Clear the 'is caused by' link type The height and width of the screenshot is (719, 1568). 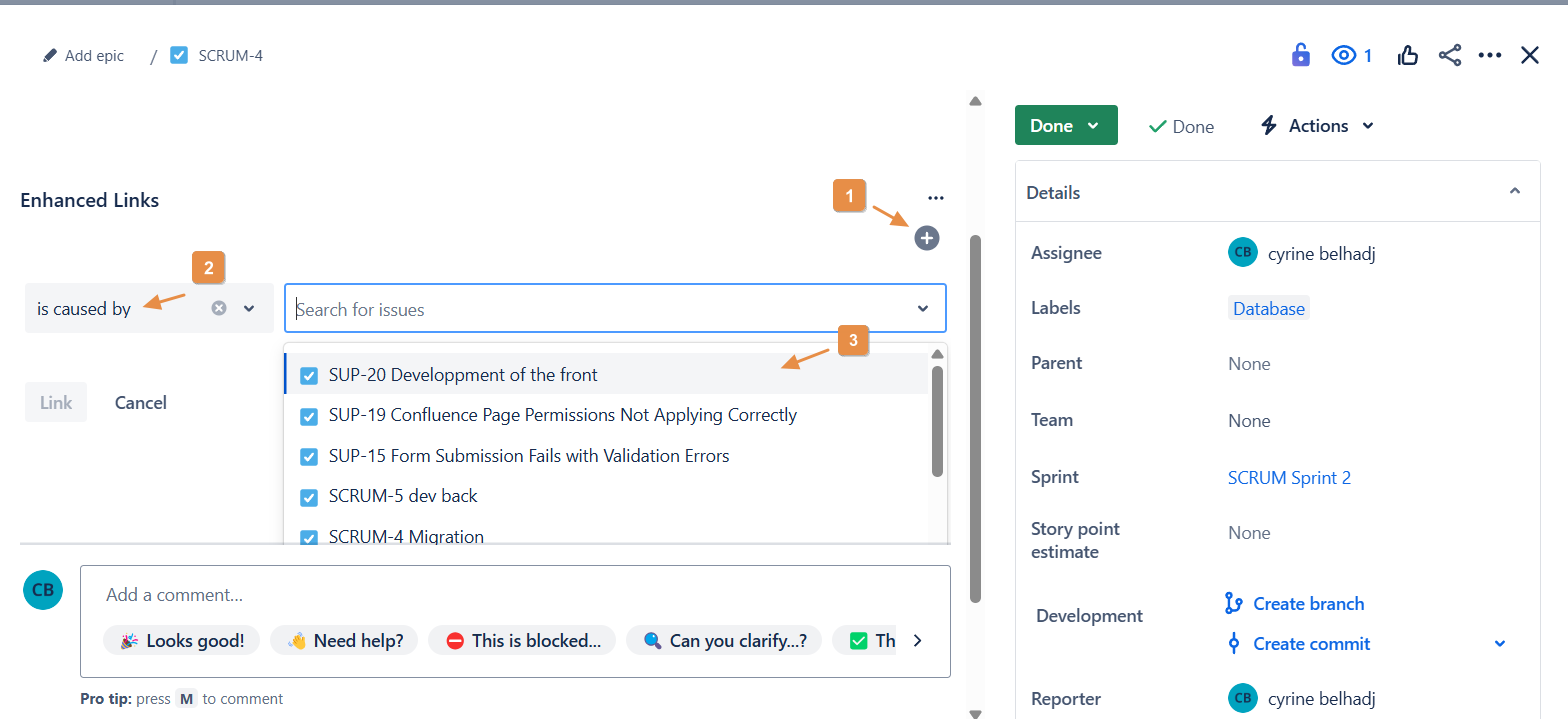219,309
